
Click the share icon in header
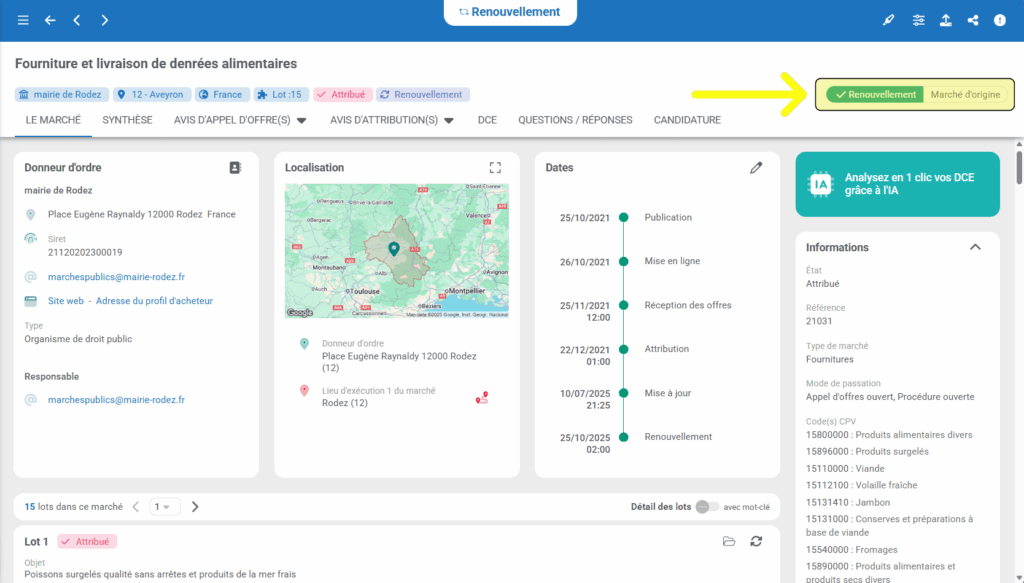click(x=972, y=20)
